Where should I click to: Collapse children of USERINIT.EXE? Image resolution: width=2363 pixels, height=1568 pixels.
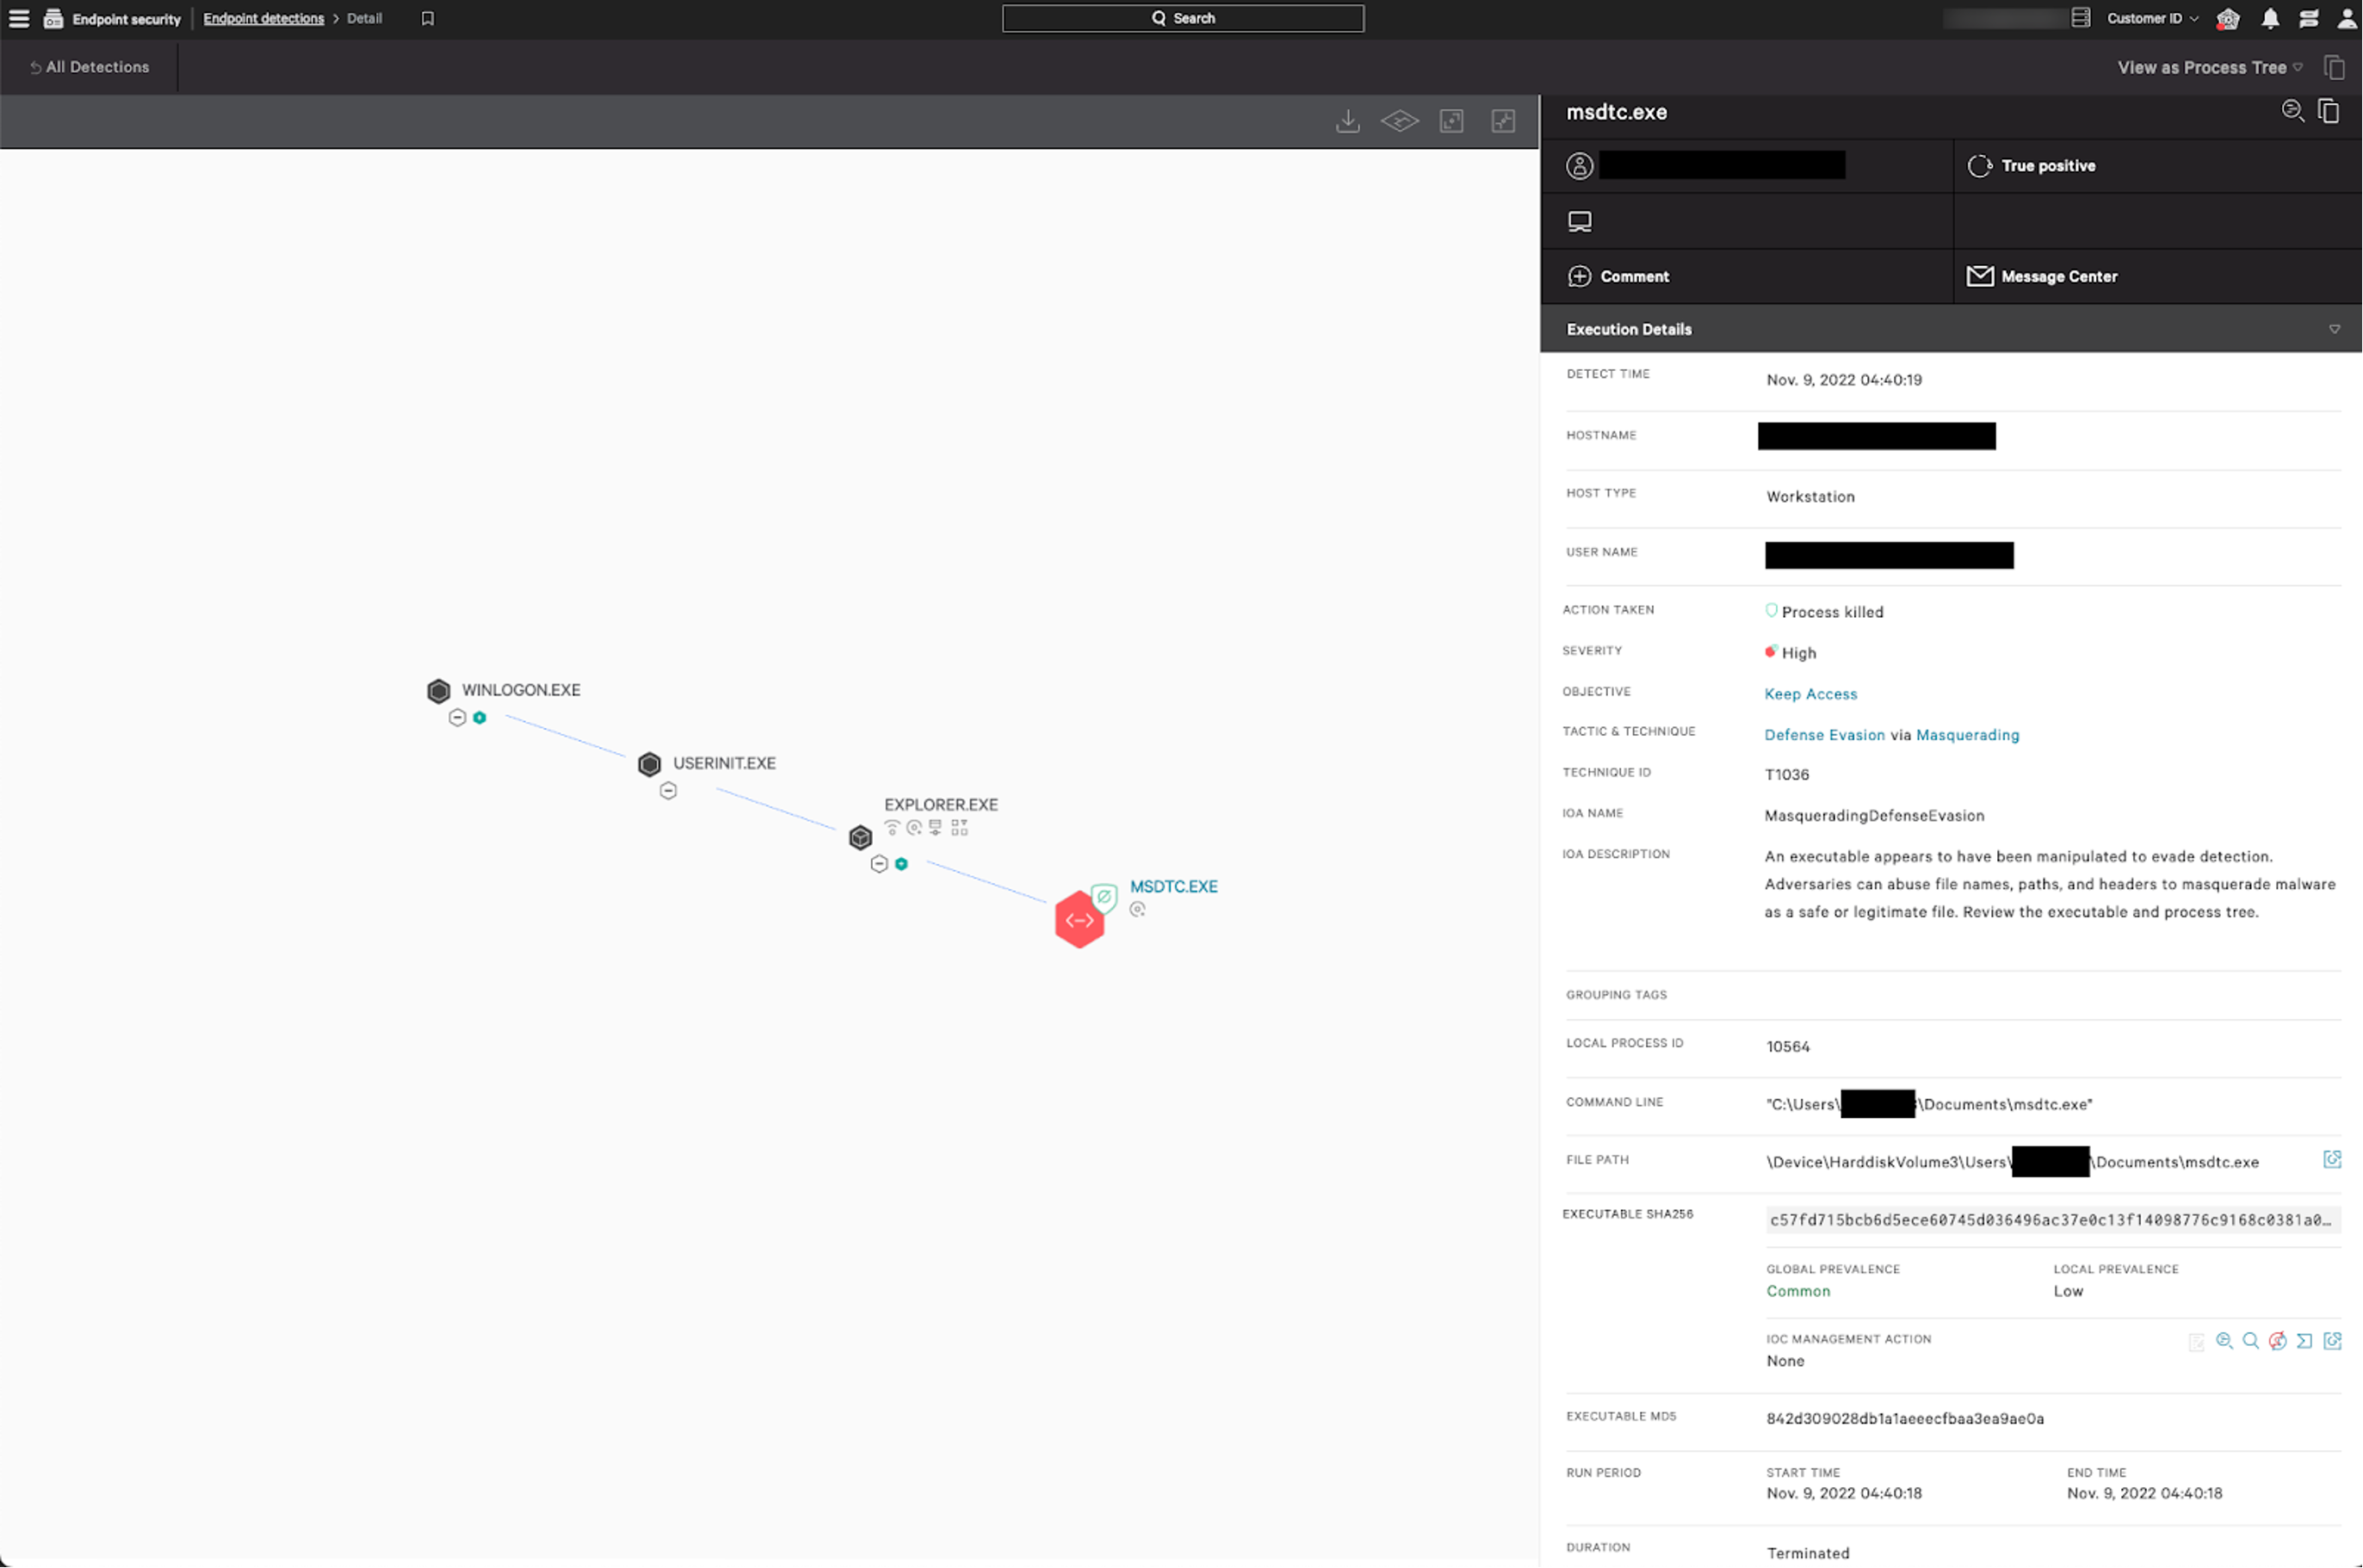pos(668,791)
